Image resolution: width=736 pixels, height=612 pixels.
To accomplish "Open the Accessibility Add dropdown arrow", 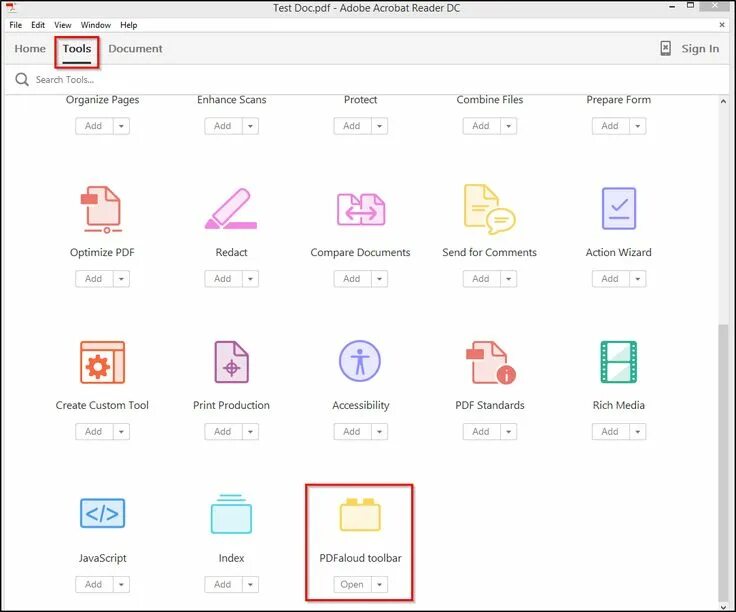I will [379, 431].
